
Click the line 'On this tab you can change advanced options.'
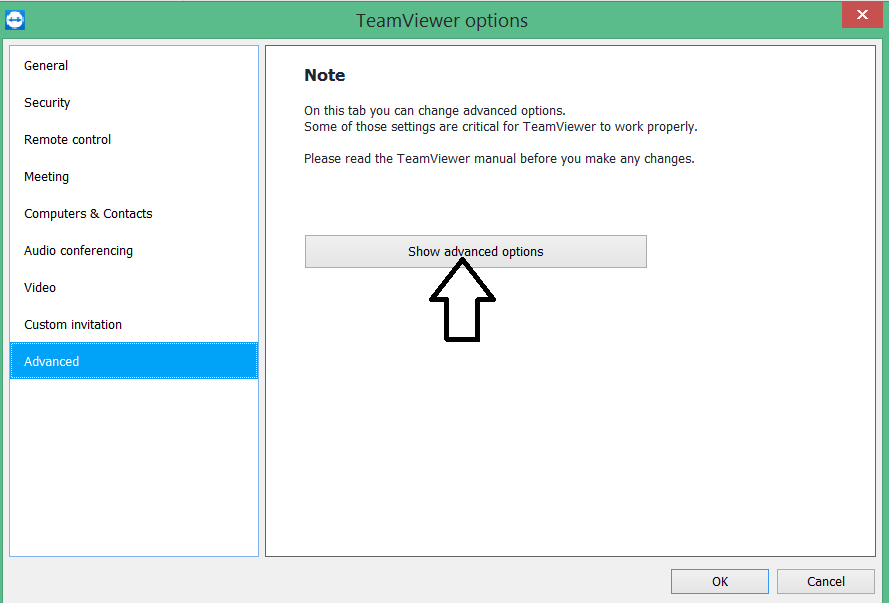click(435, 111)
